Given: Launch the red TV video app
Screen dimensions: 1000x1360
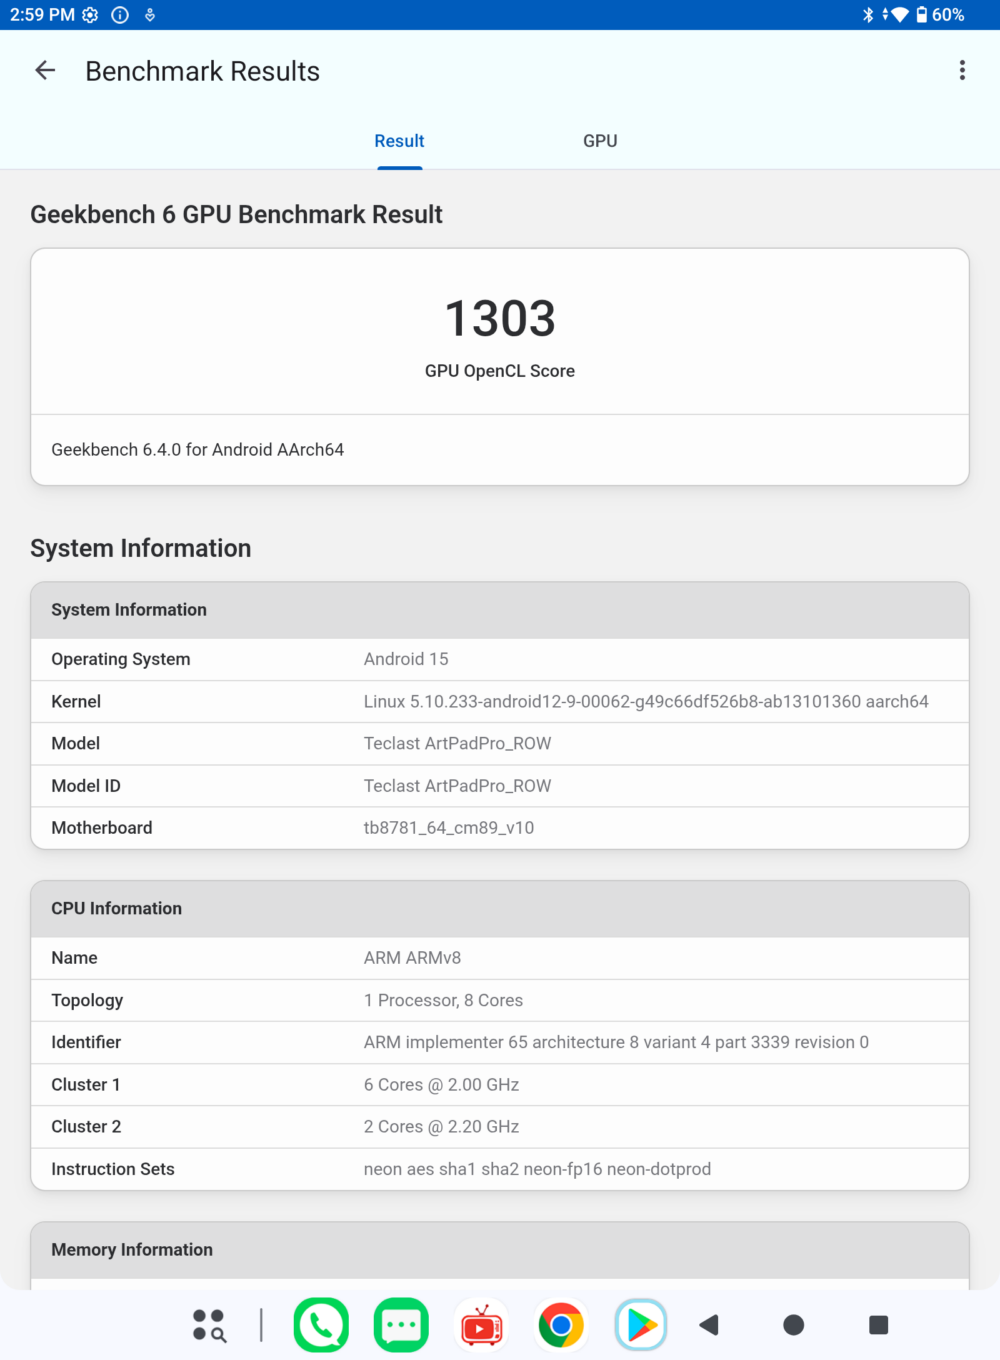Looking at the screenshot, I should tap(481, 1325).
